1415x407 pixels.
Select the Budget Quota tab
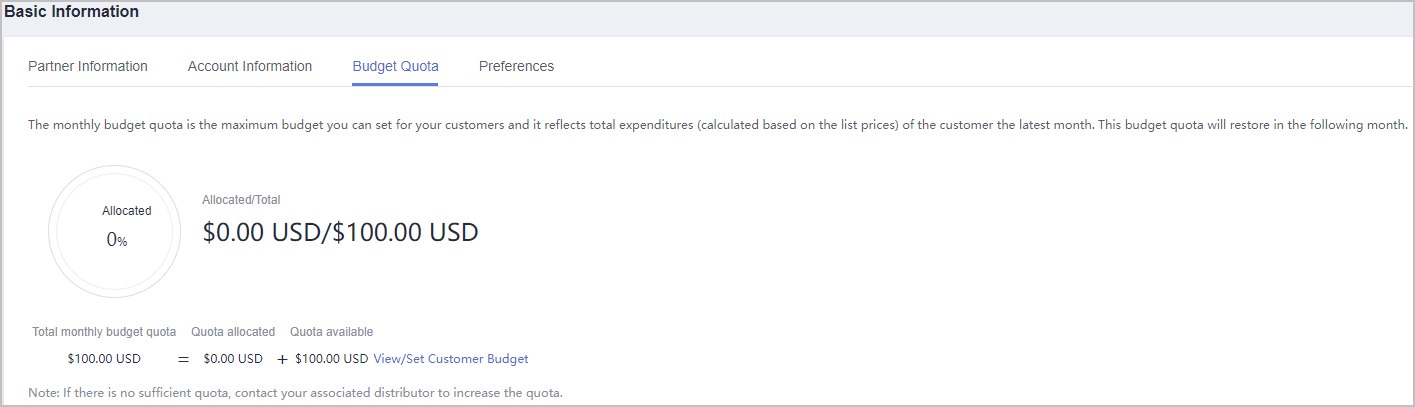395,66
